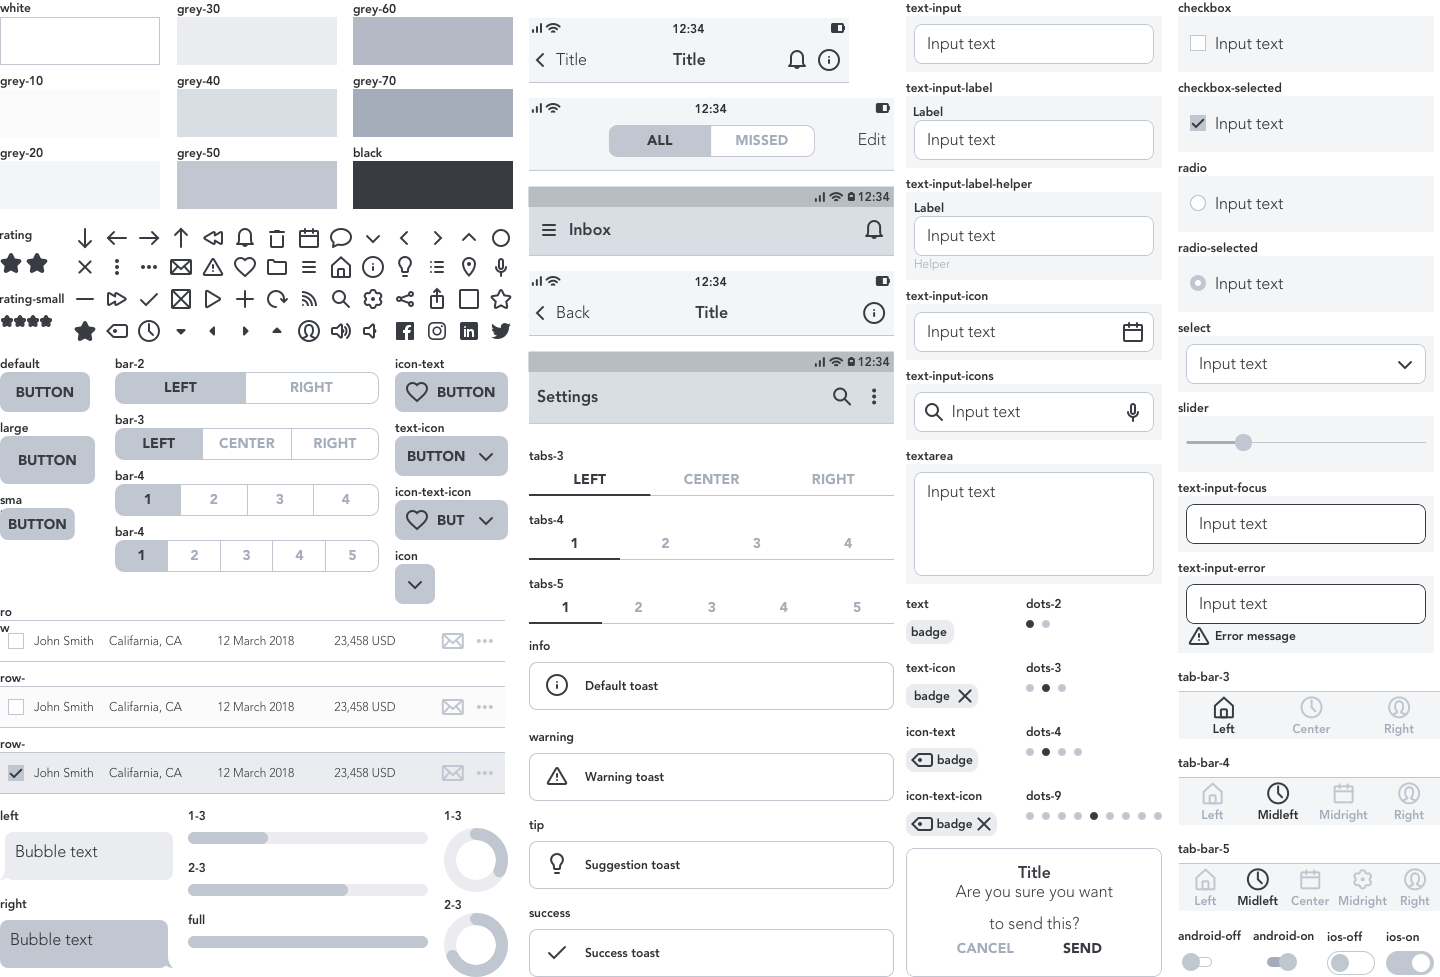Click the rewind double-arrow icon
Viewport: 1440px width, 977px height.
tap(213, 238)
